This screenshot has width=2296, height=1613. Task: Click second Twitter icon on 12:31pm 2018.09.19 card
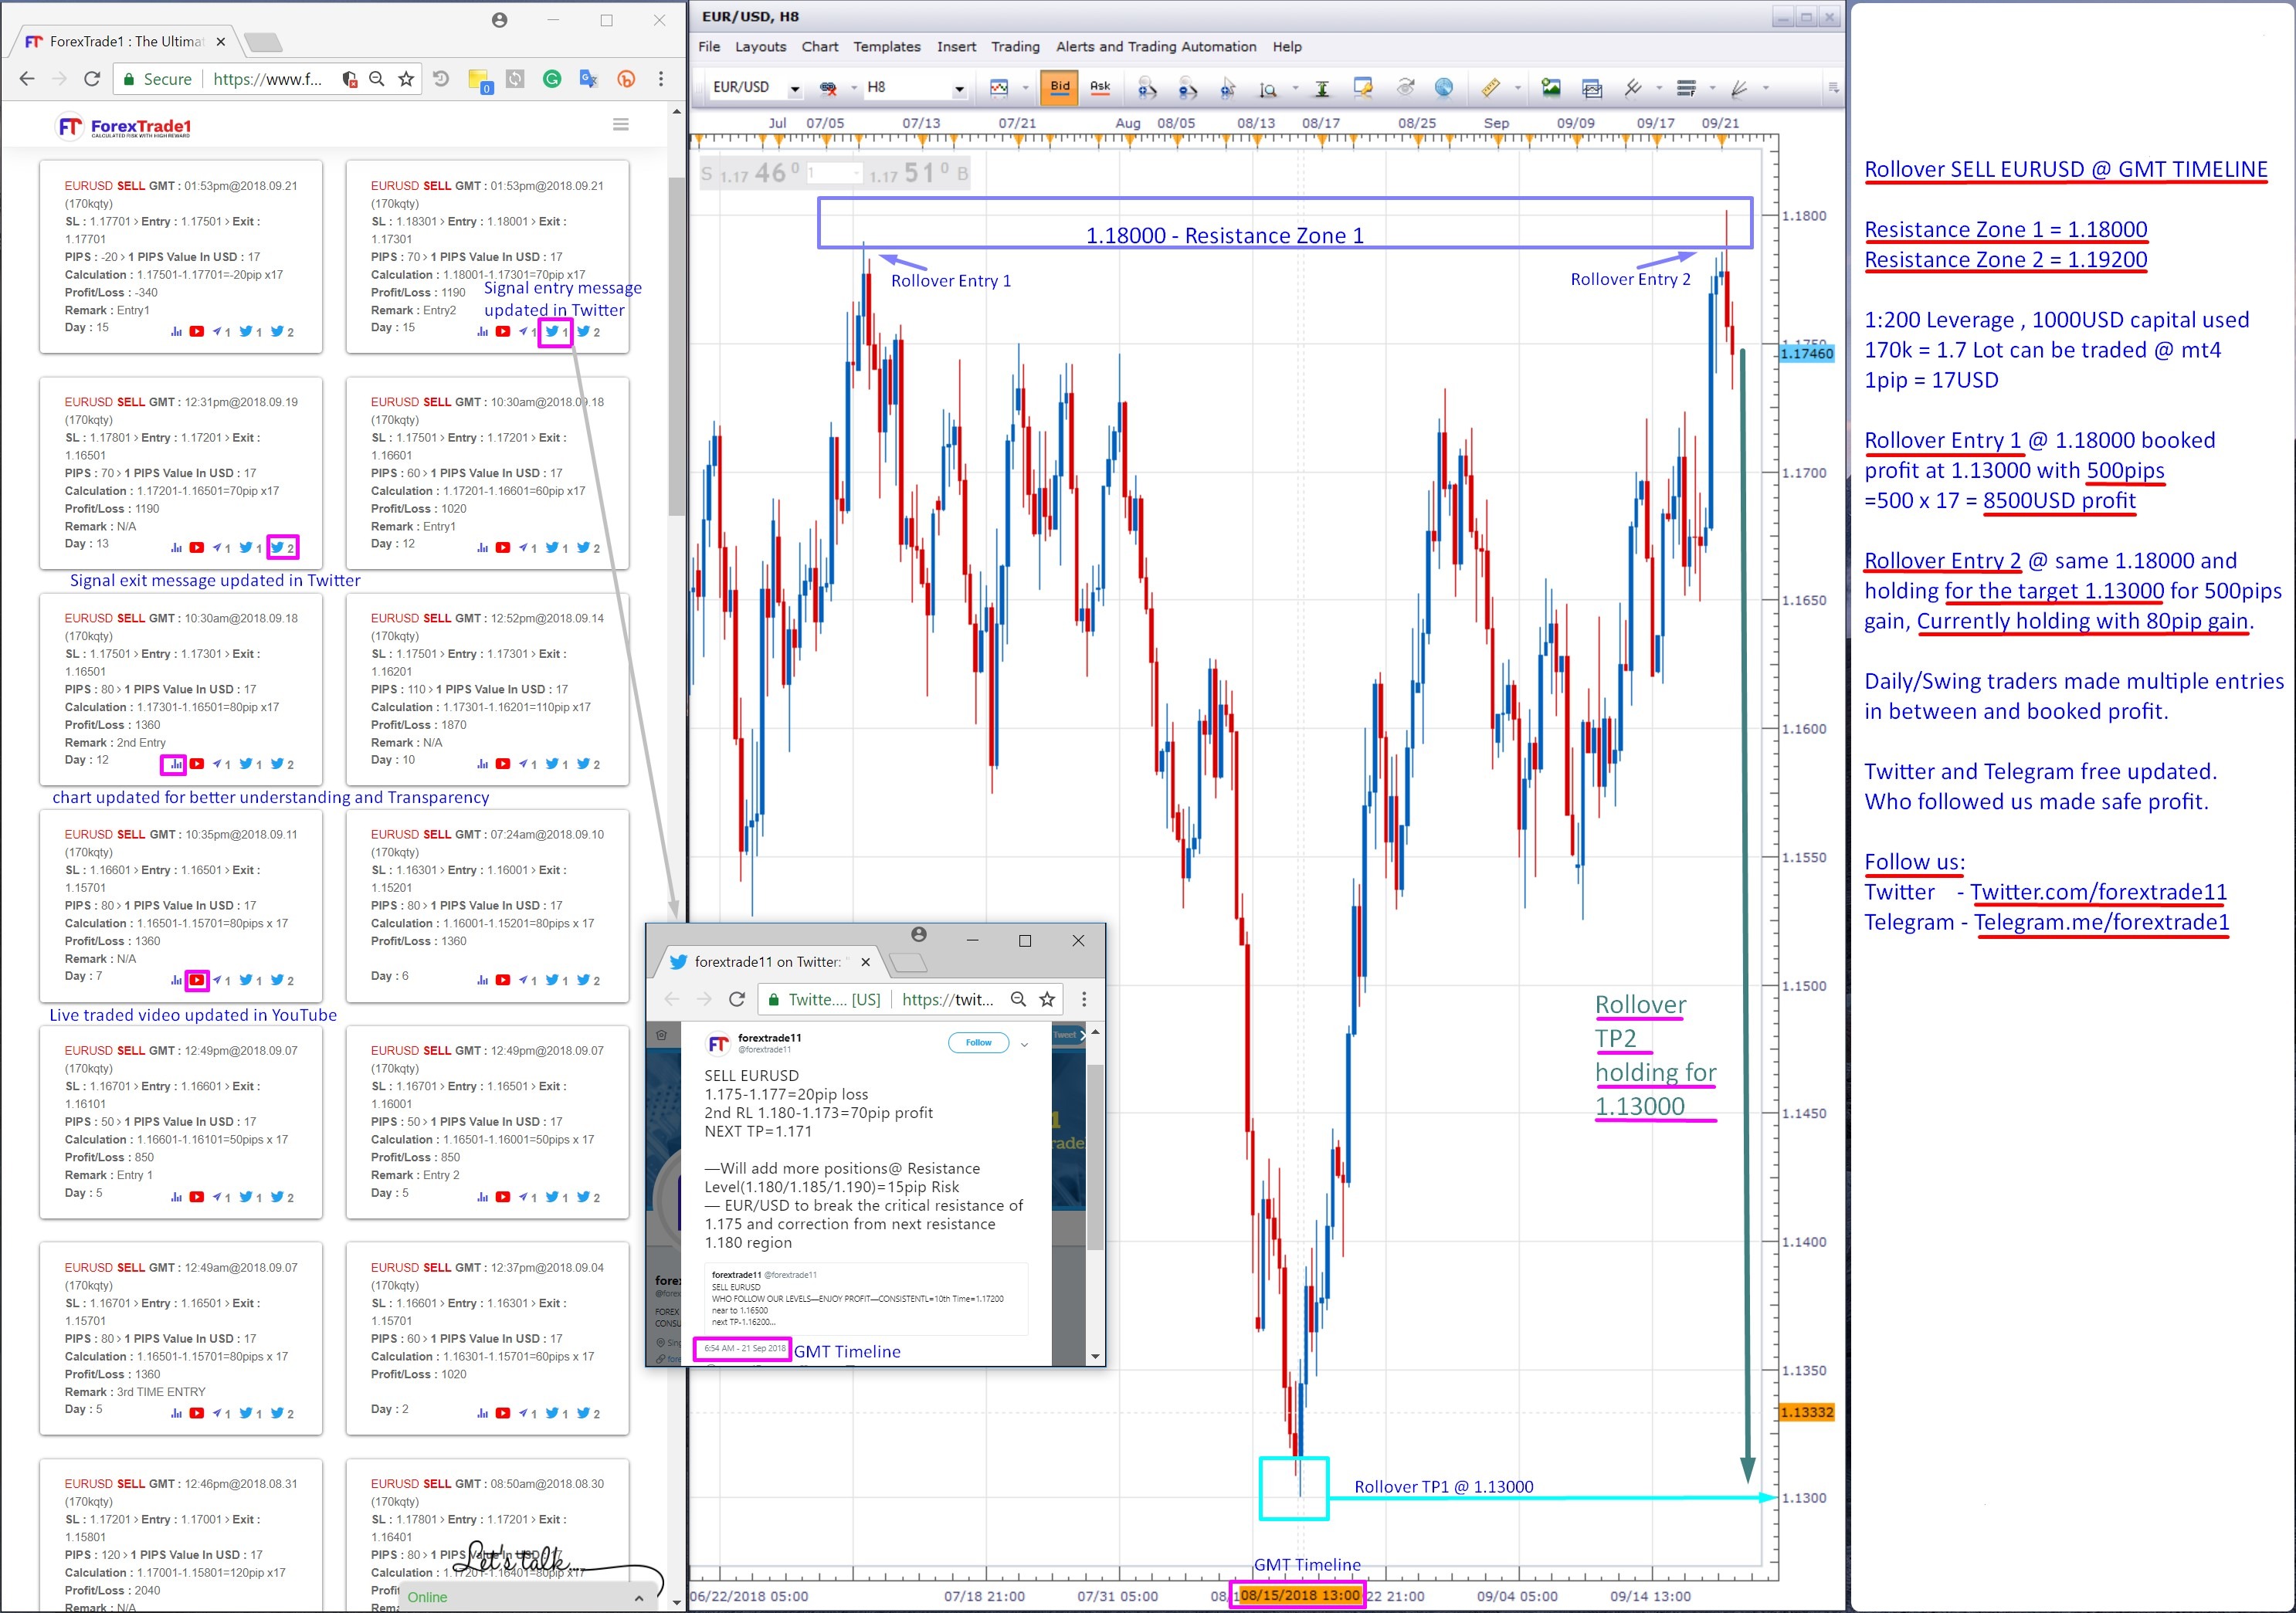point(277,547)
